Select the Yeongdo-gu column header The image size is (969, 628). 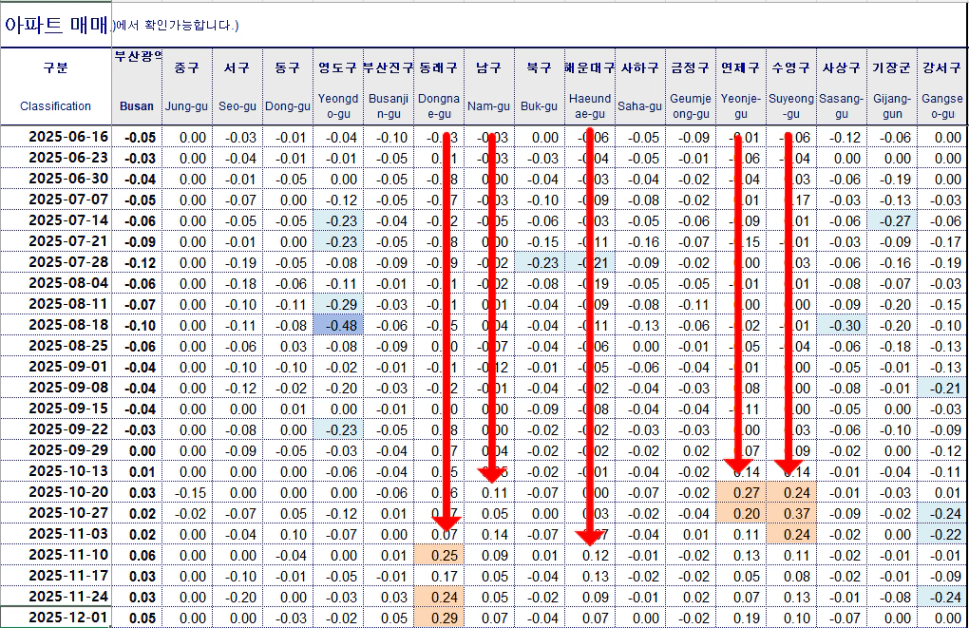[337, 86]
